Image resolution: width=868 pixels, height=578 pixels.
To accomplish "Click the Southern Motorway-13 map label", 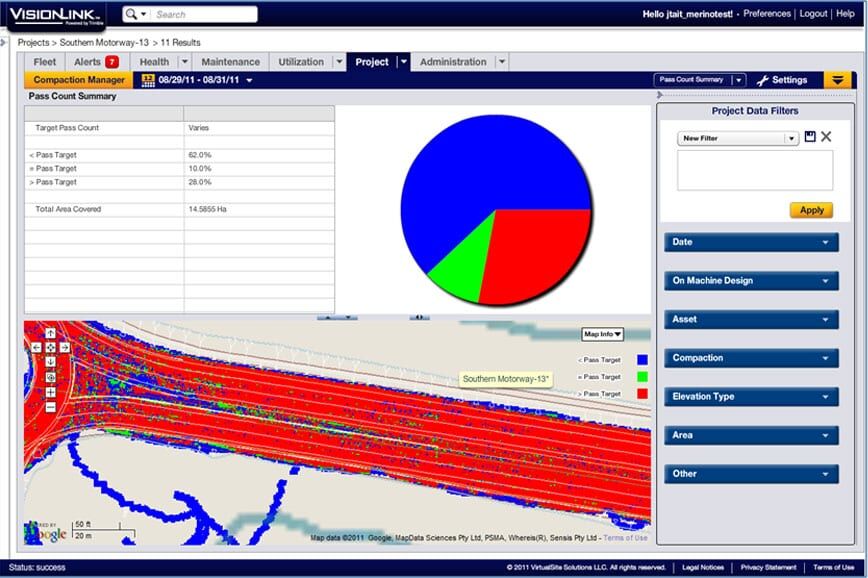I will pos(505,379).
